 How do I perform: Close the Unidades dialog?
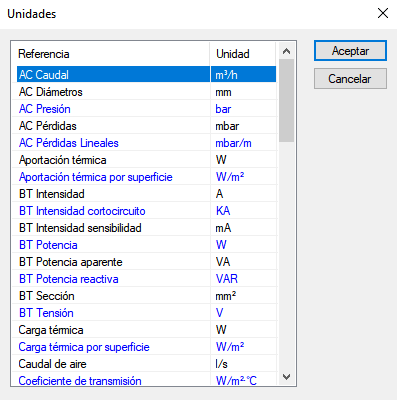[383, 13]
